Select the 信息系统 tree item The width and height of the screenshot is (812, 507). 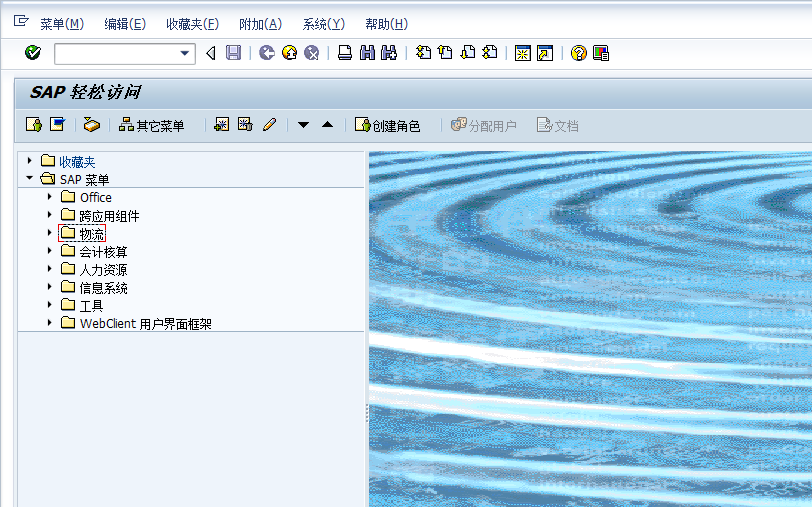pos(103,287)
